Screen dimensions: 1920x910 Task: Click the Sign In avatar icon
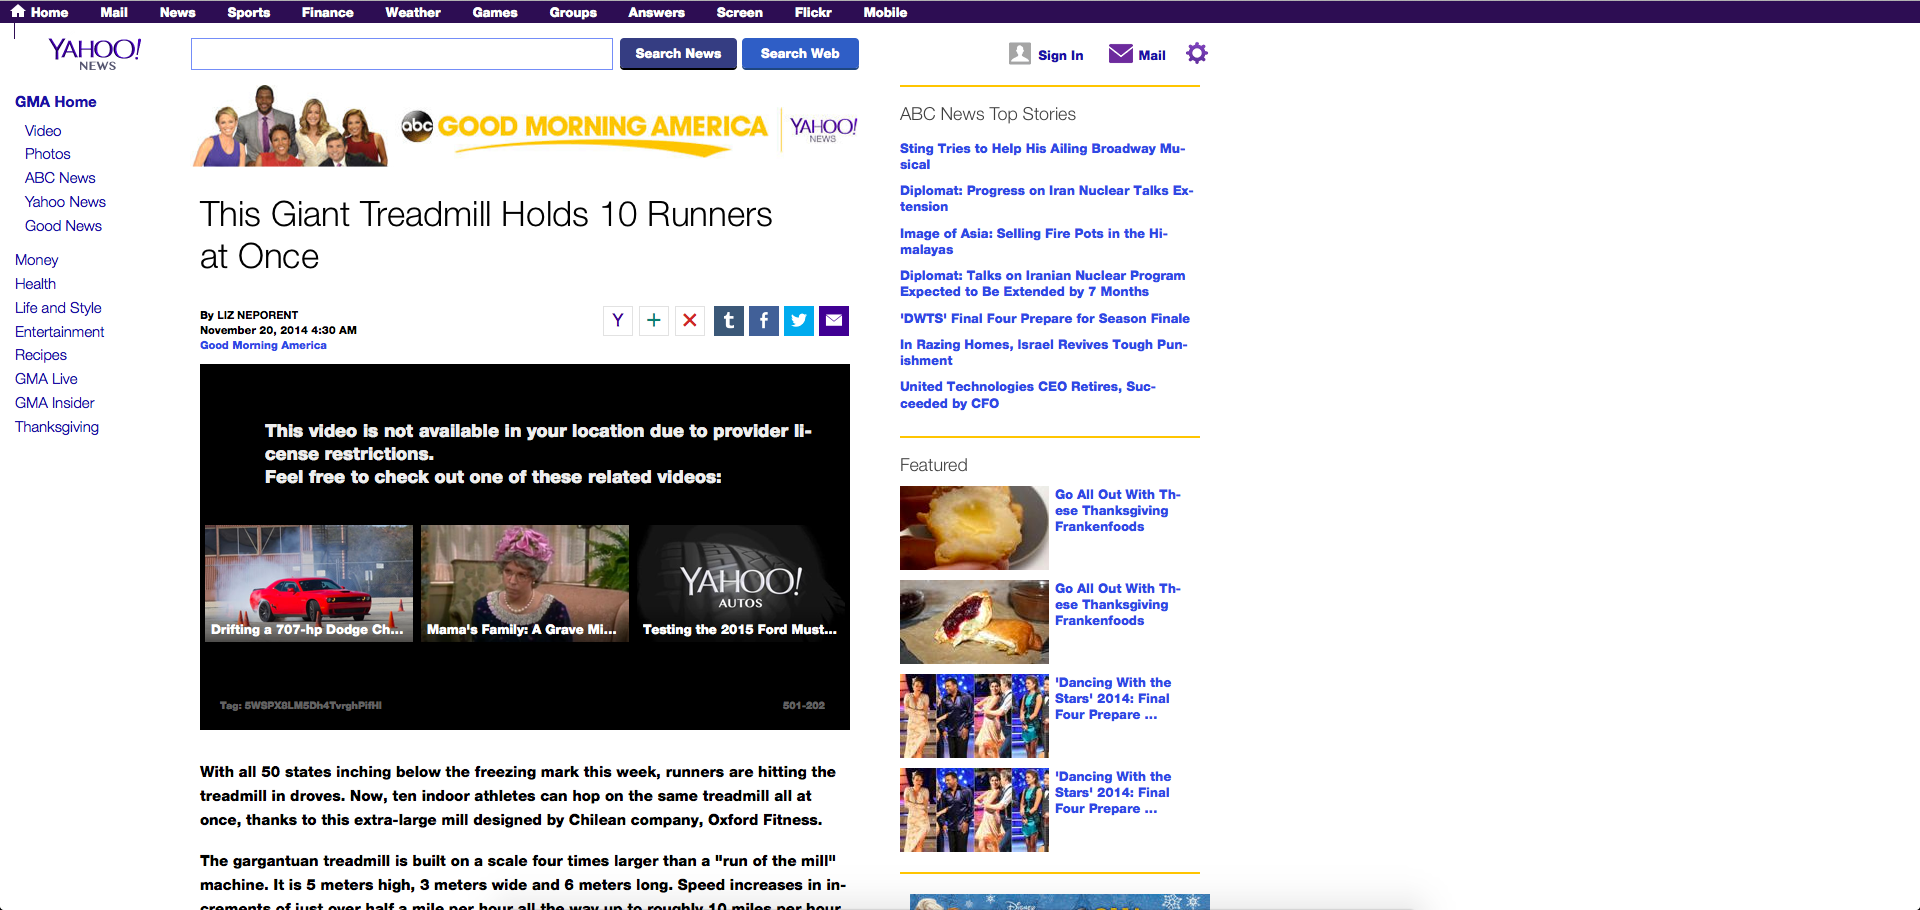[1019, 53]
